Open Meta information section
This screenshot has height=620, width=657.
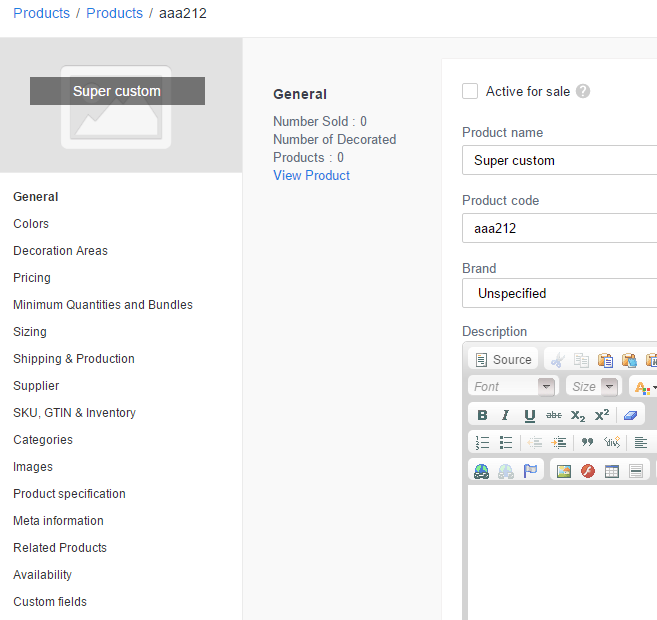tap(58, 521)
